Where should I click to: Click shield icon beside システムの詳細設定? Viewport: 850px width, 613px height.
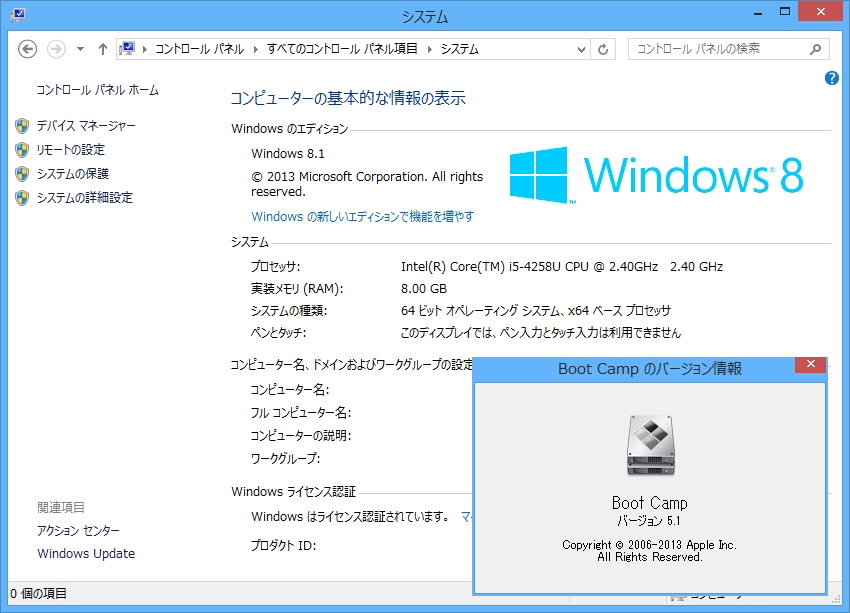[x=22, y=197]
